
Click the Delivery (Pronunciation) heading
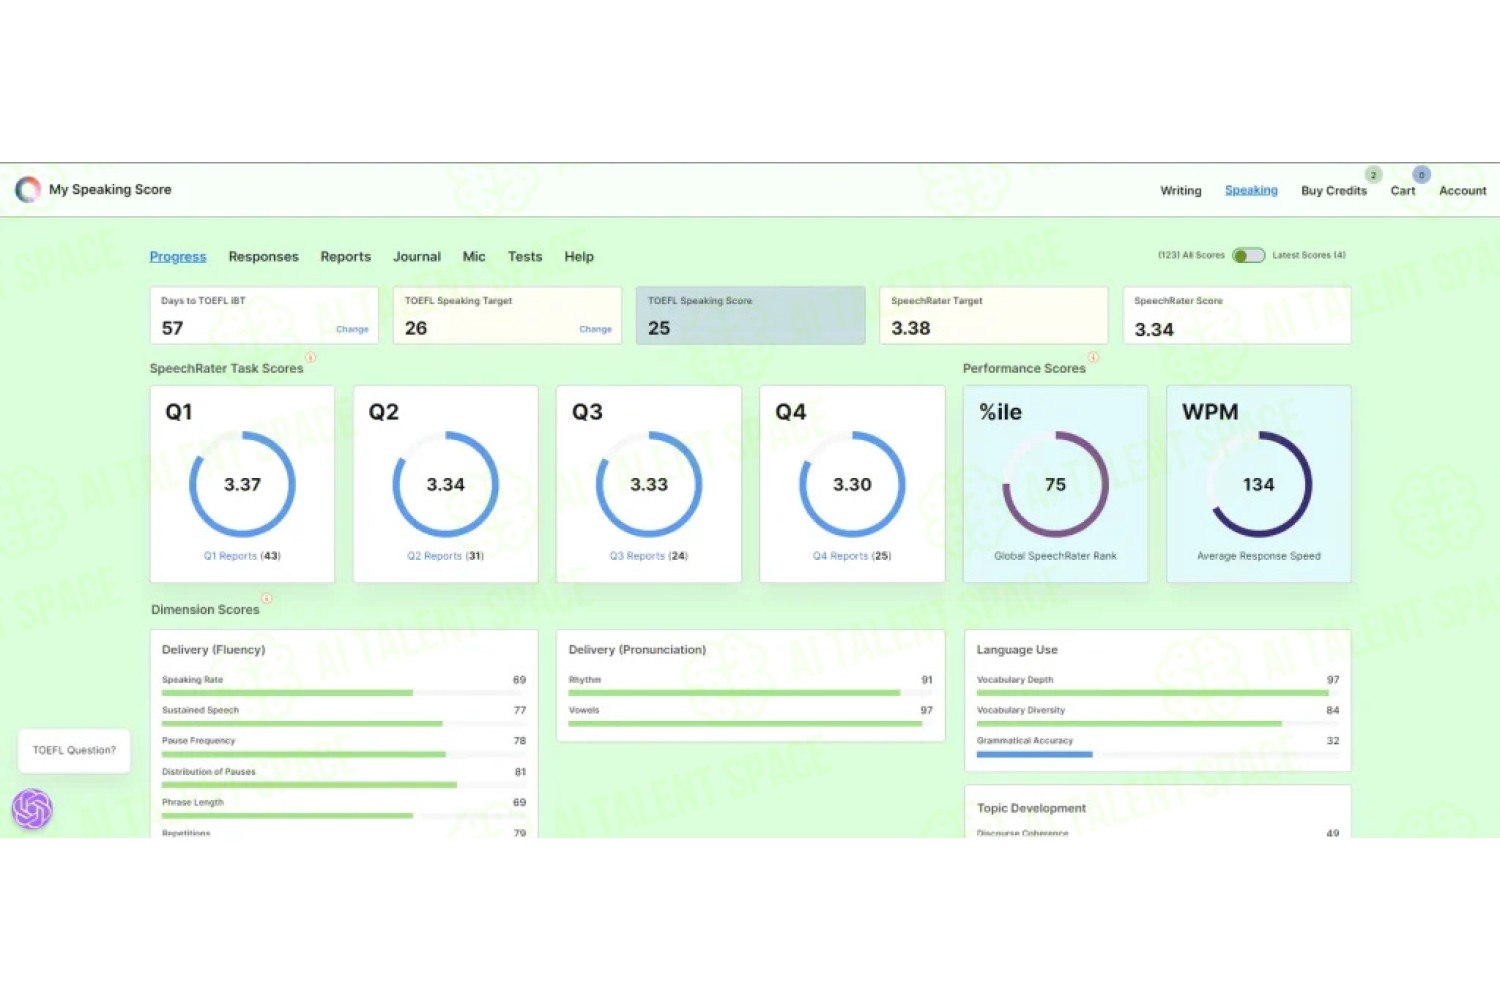pos(637,650)
